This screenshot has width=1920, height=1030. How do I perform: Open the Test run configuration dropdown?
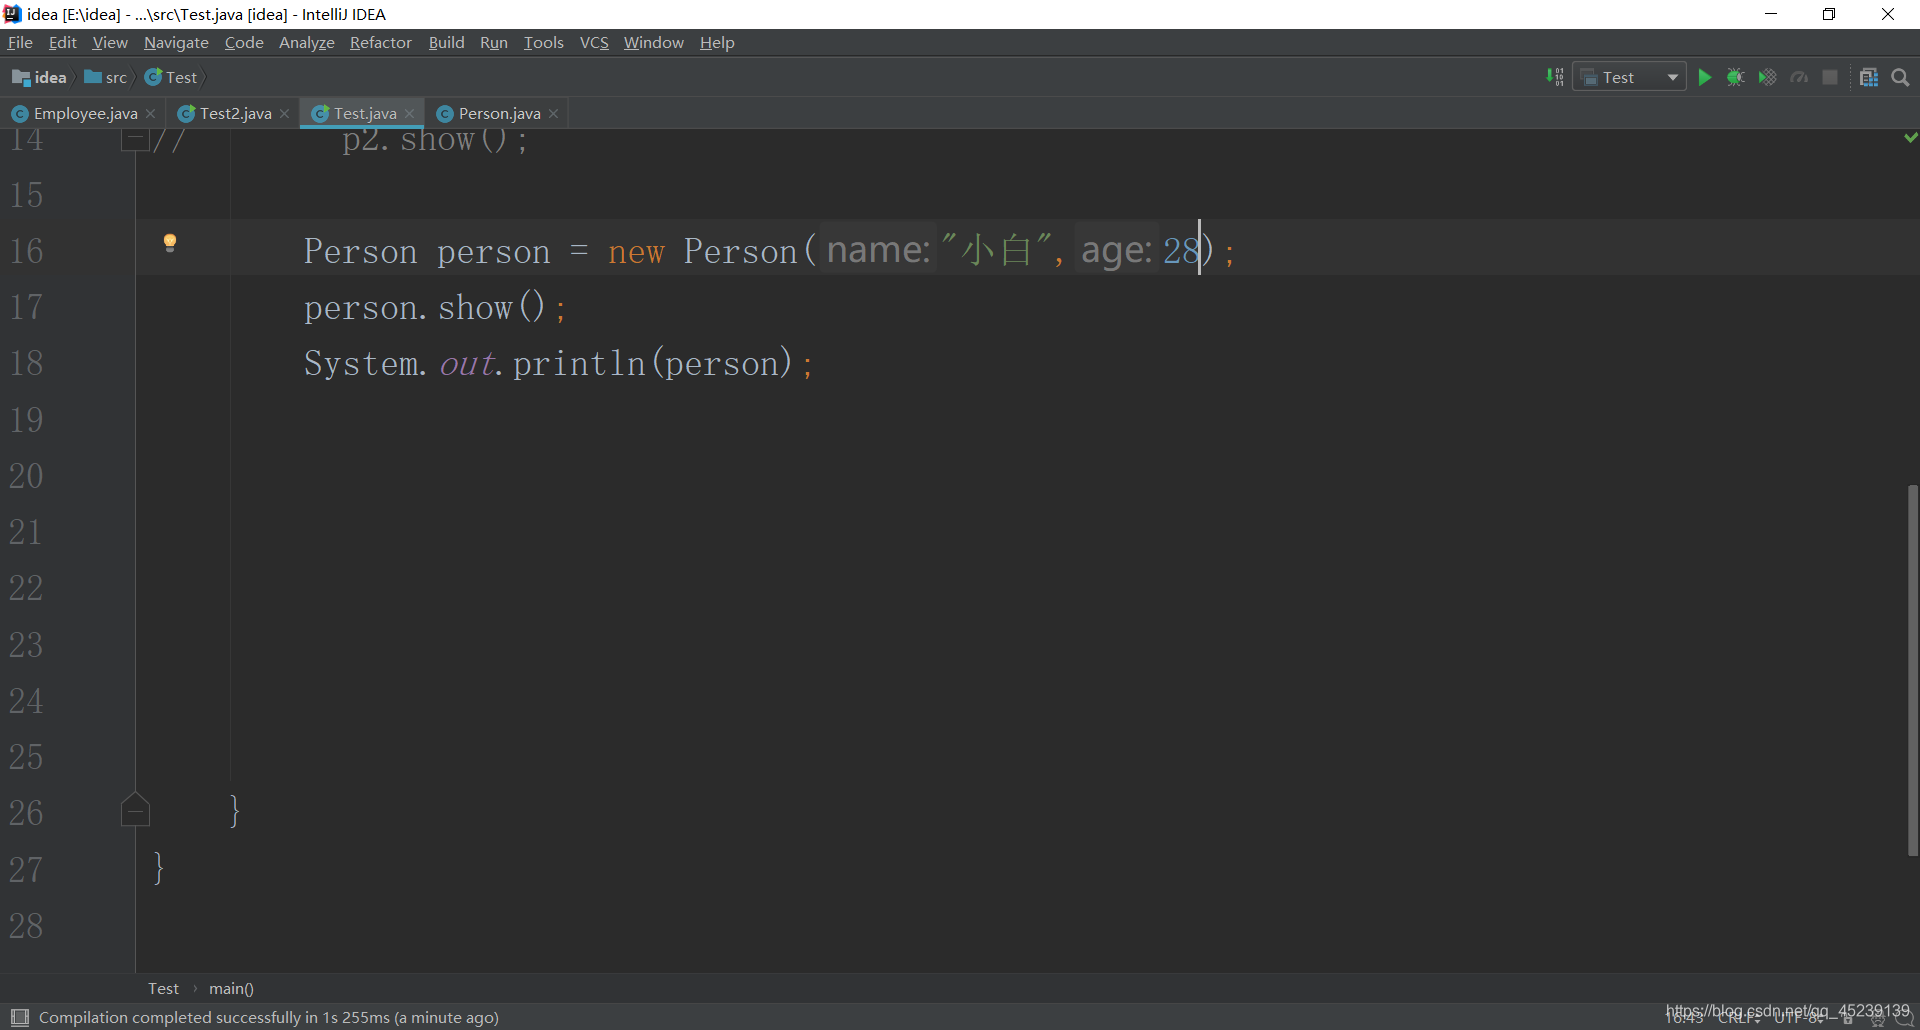(x=1630, y=77)
